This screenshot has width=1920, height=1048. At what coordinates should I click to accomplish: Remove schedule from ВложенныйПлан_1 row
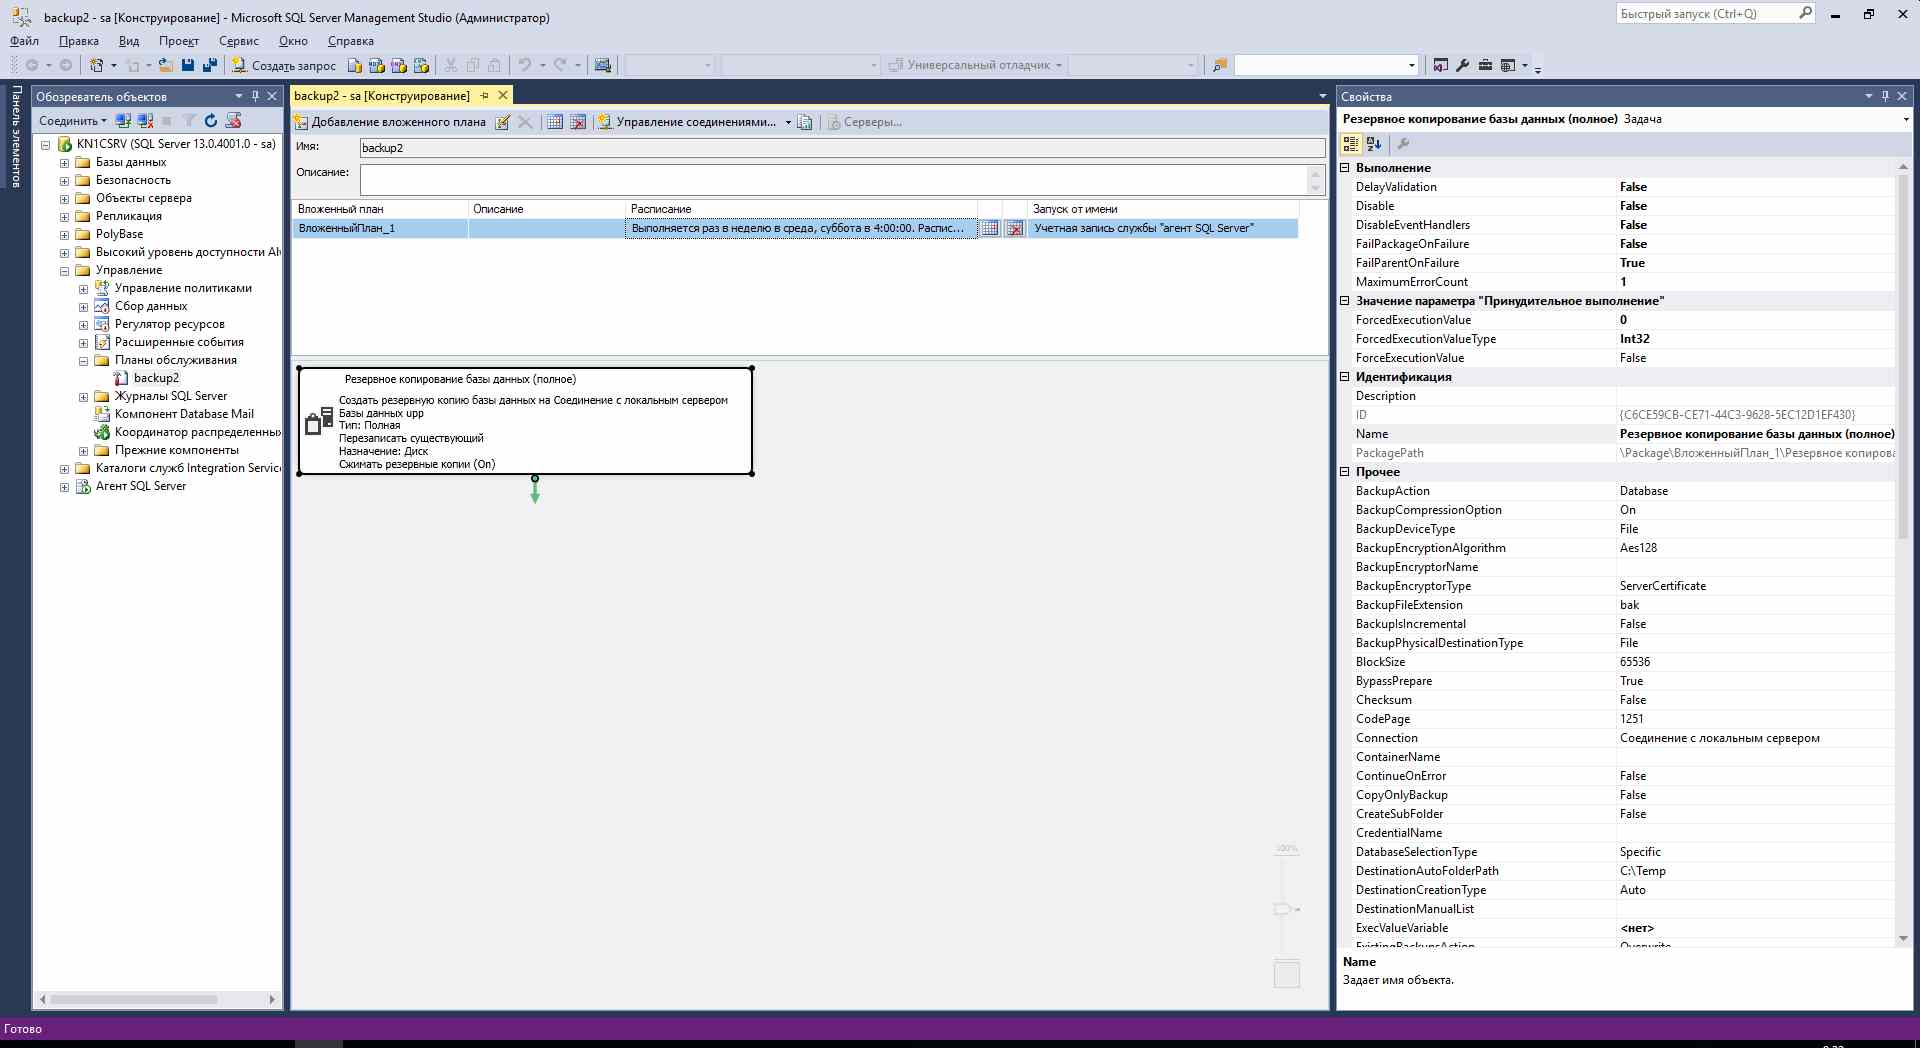pyautogui.click(x=1014, y=229)
